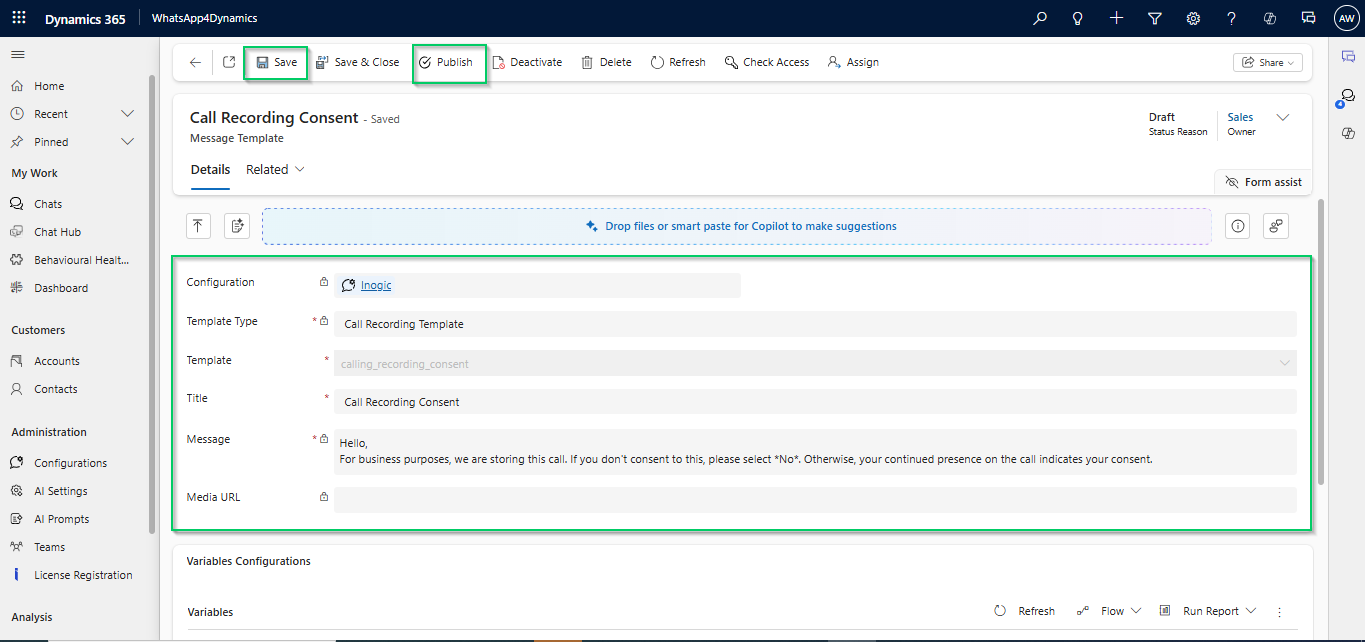Expand the header chevron next to Owner
Viewport: 1365px width, 642px height.
pos(1283,118)
